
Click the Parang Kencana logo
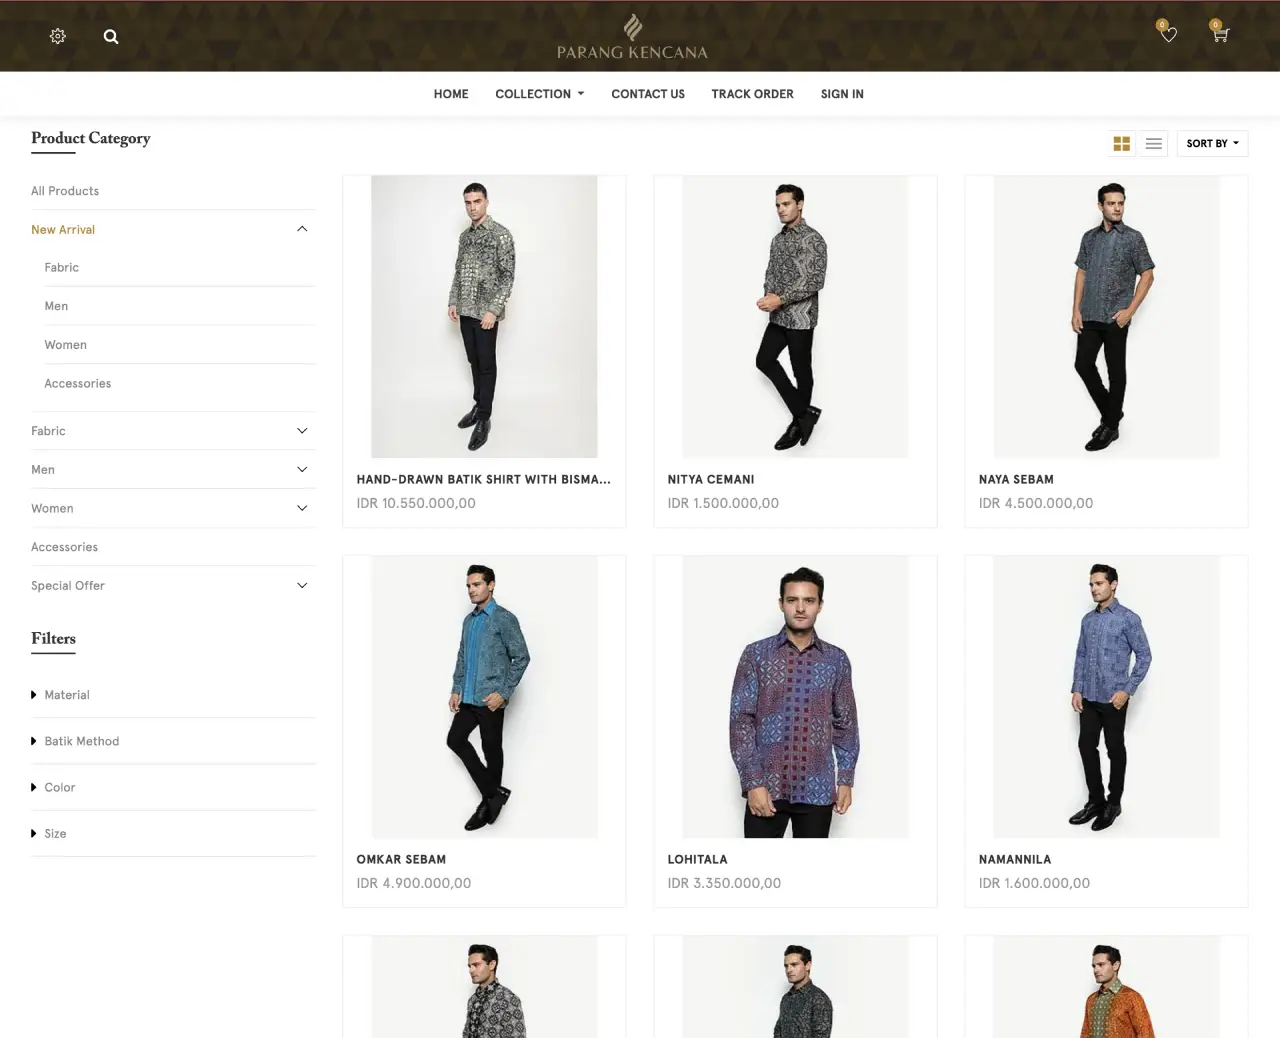pos(632,37)
